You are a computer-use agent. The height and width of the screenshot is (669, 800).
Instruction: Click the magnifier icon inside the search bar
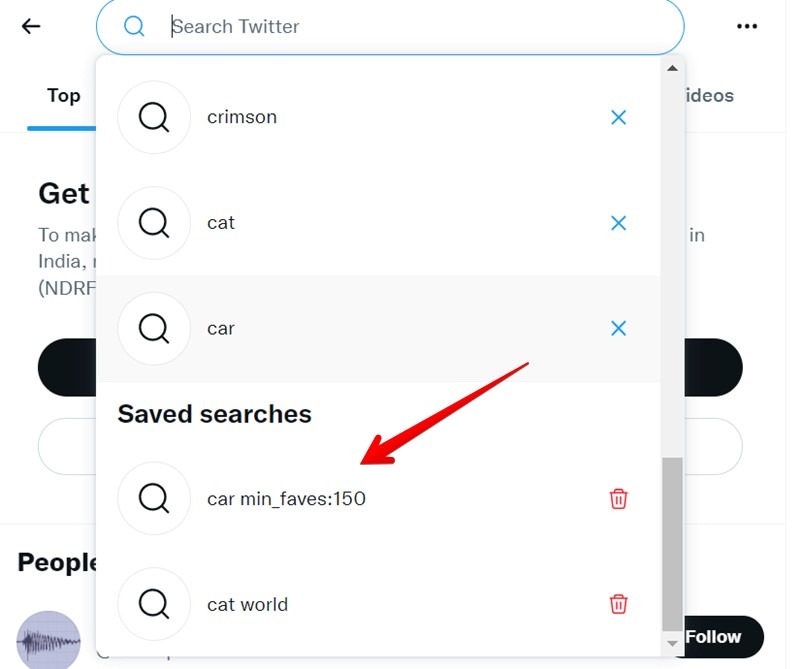coord(134,26)
